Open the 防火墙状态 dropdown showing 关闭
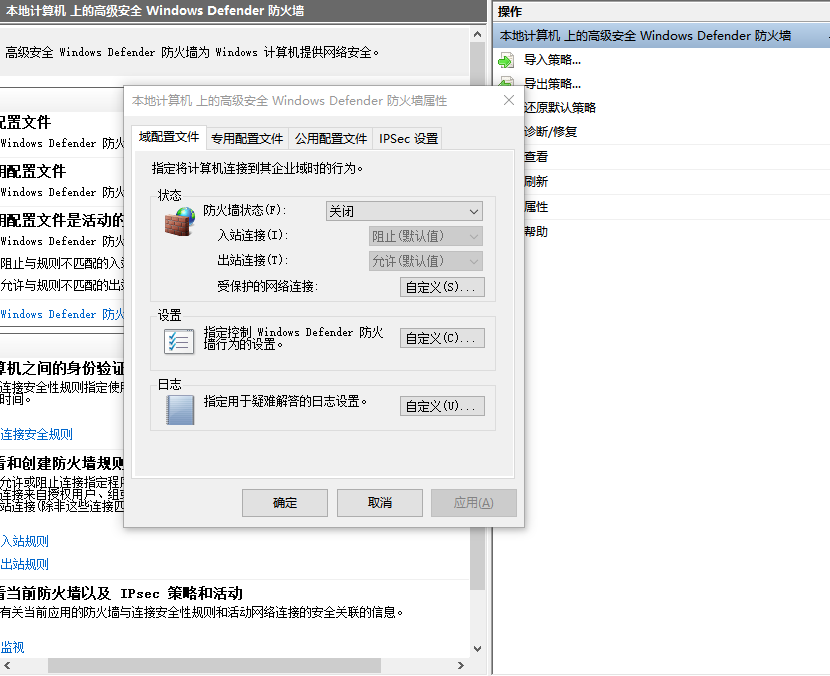The image size is (830, 676). coord(404,211)
